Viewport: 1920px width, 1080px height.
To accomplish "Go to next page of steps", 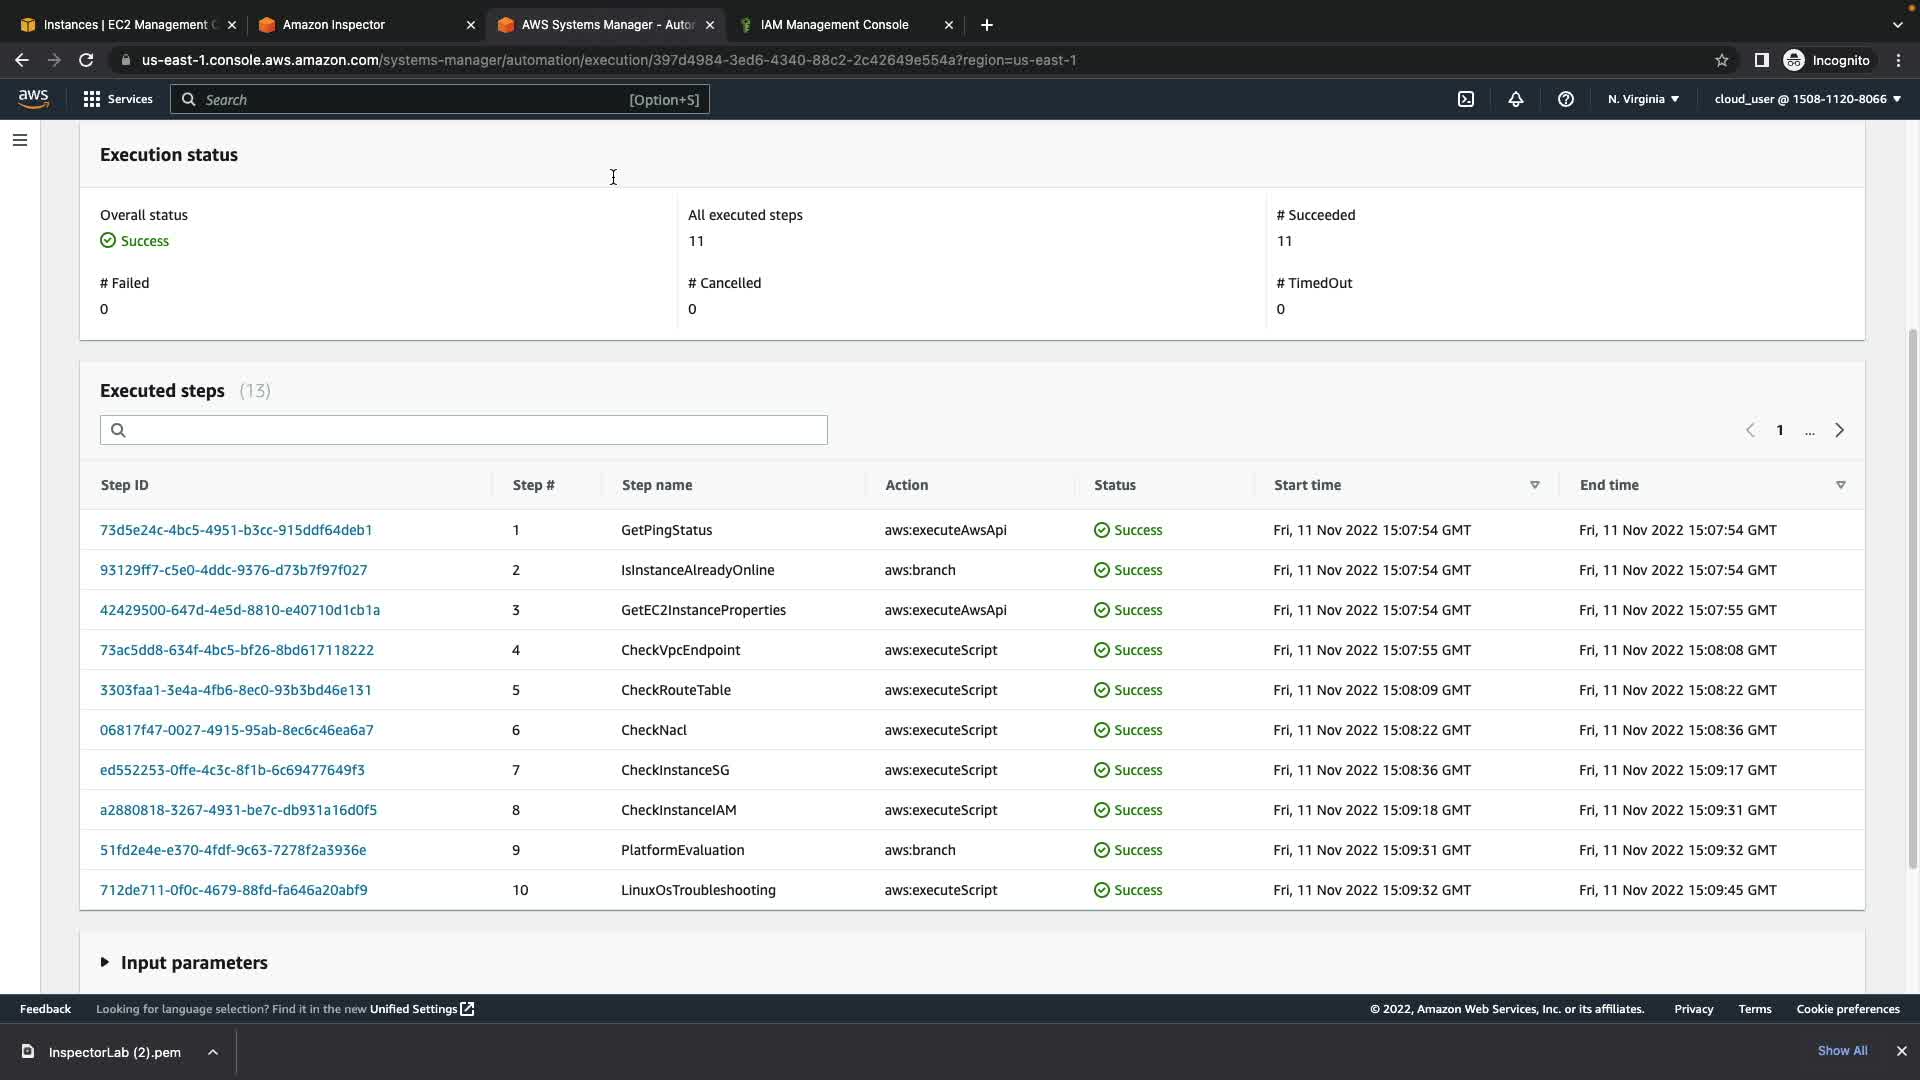I will [1839, 430].
